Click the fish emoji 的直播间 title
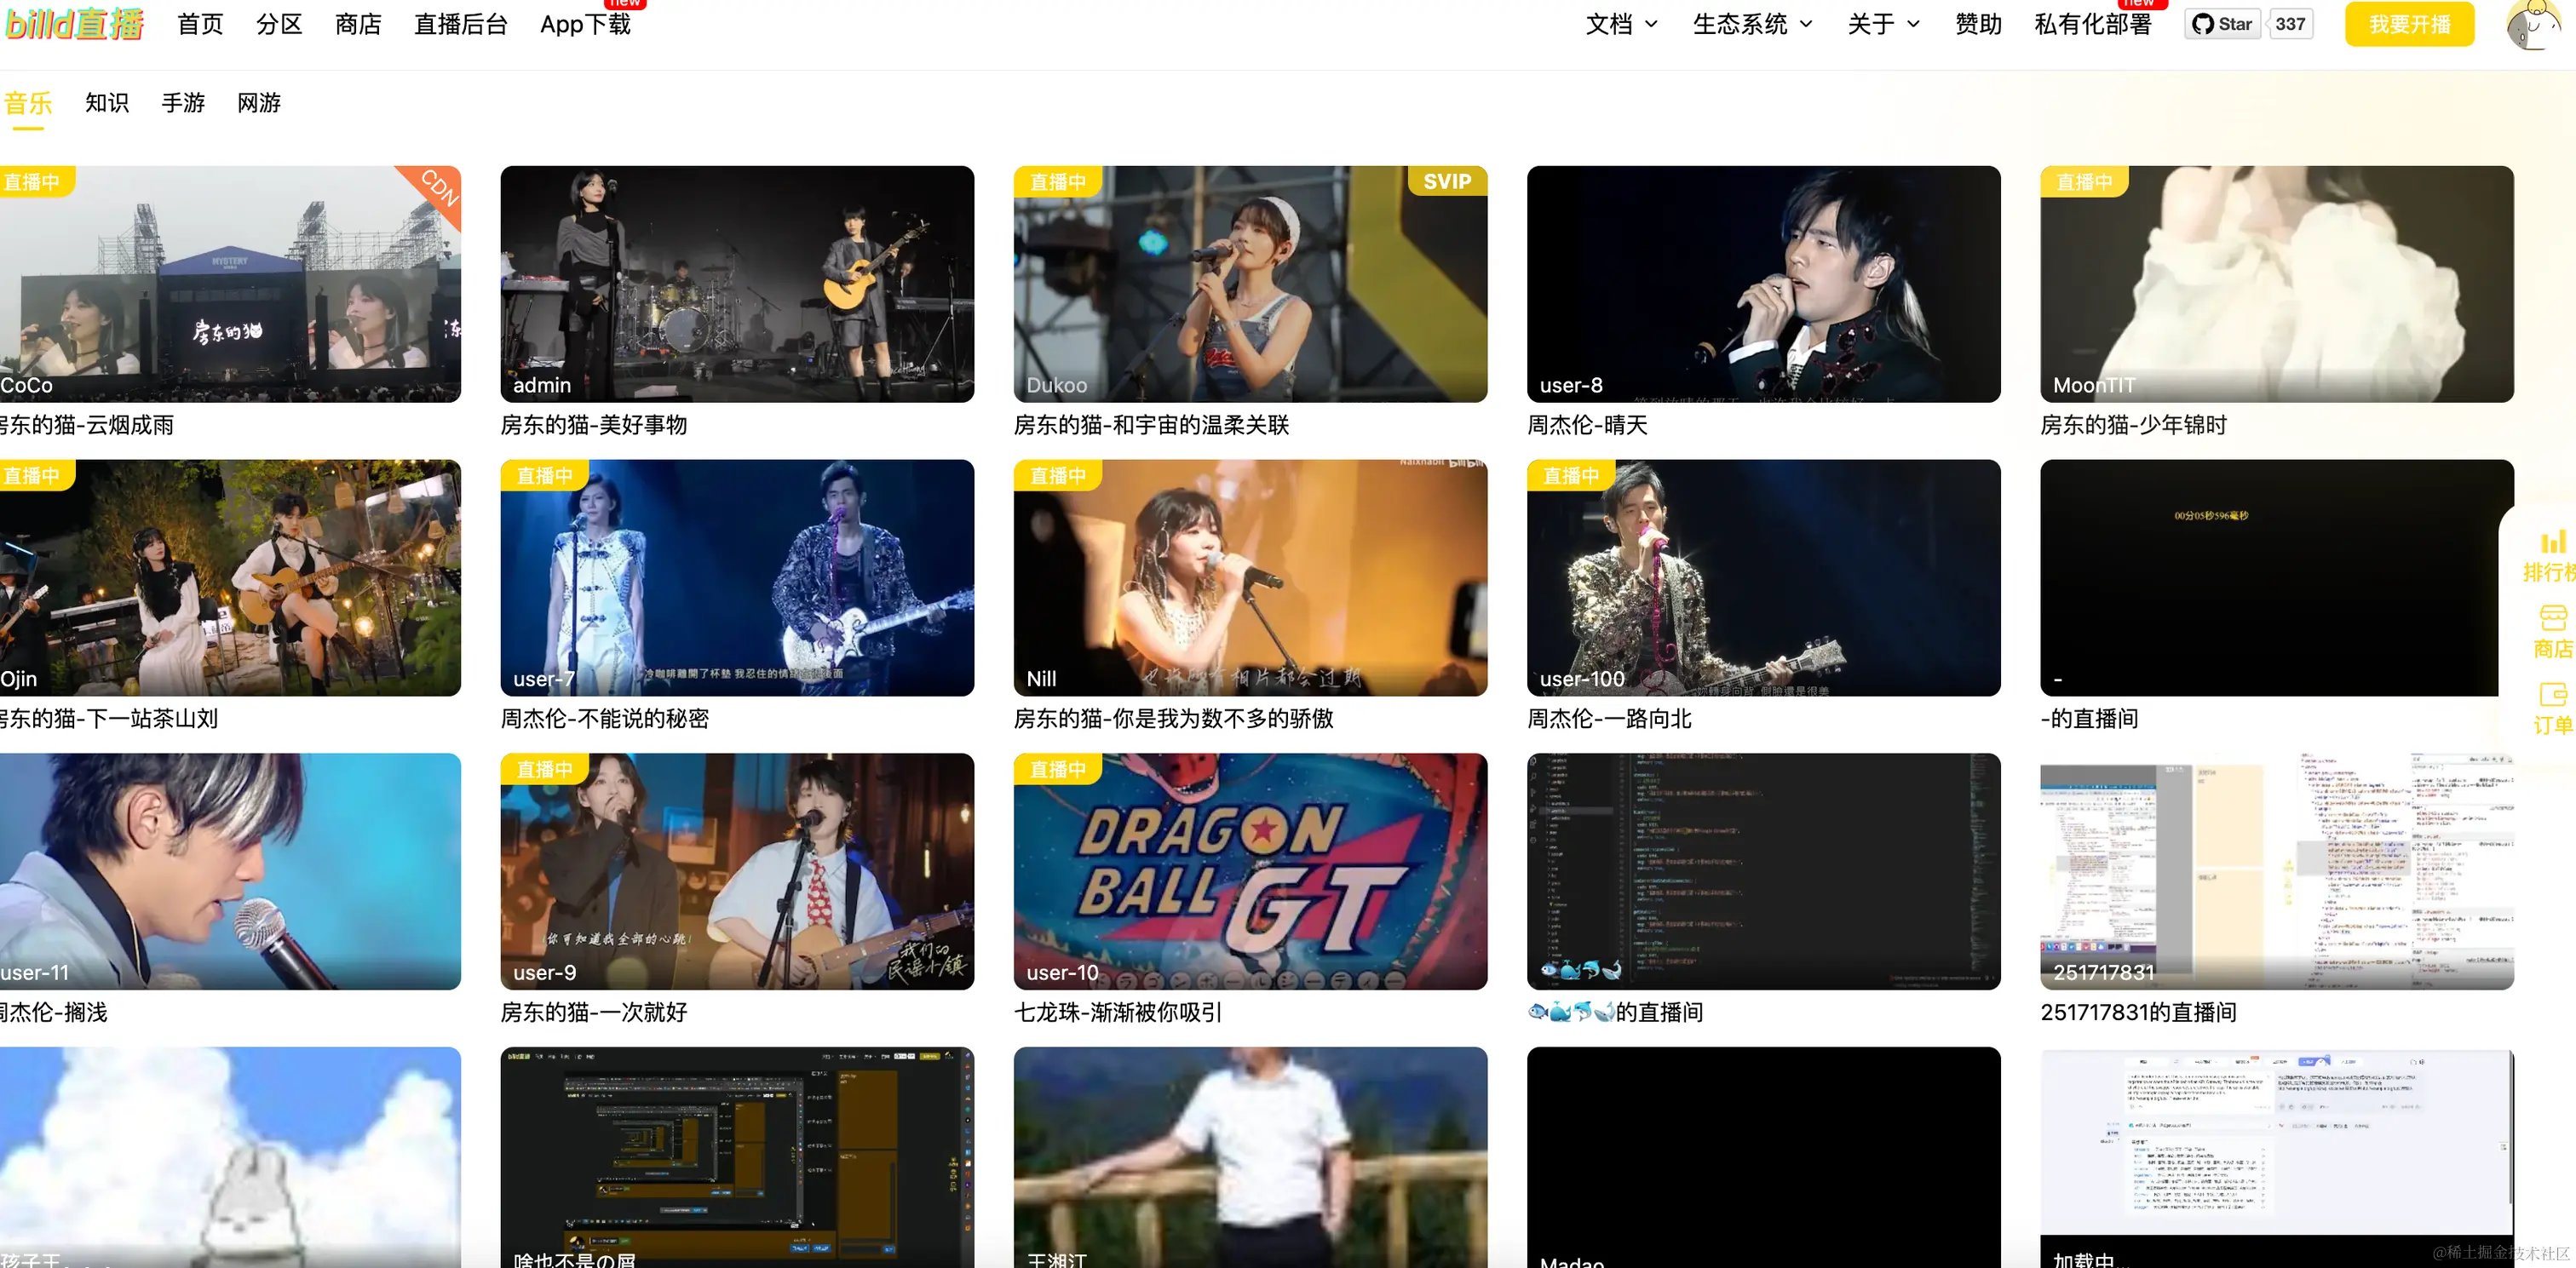2576x1268 pixels. pyautogui.click(x=1615, y=1013)
